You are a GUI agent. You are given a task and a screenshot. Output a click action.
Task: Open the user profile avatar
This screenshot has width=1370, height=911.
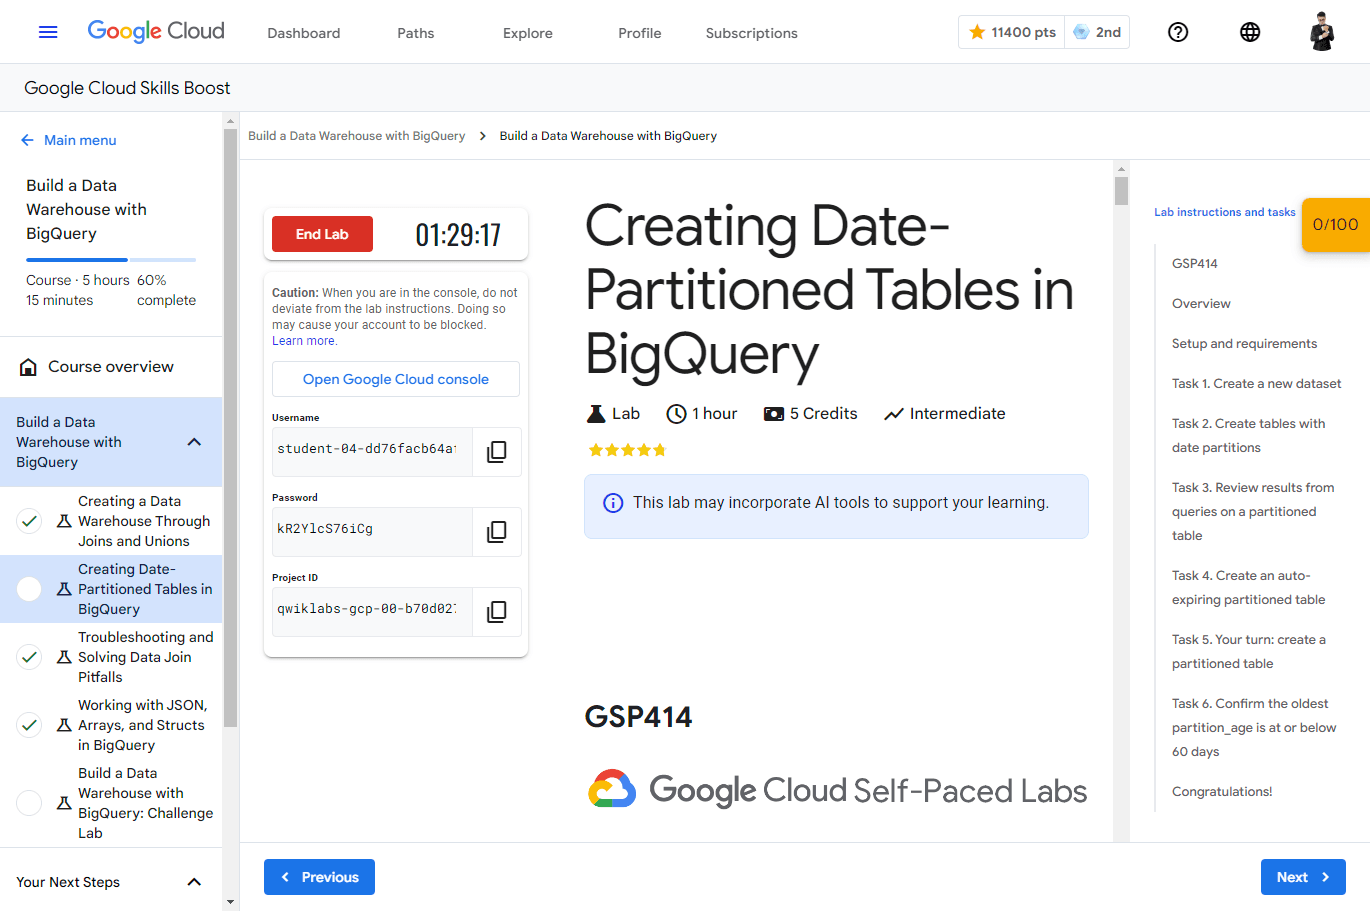[x=1322, y=32]
